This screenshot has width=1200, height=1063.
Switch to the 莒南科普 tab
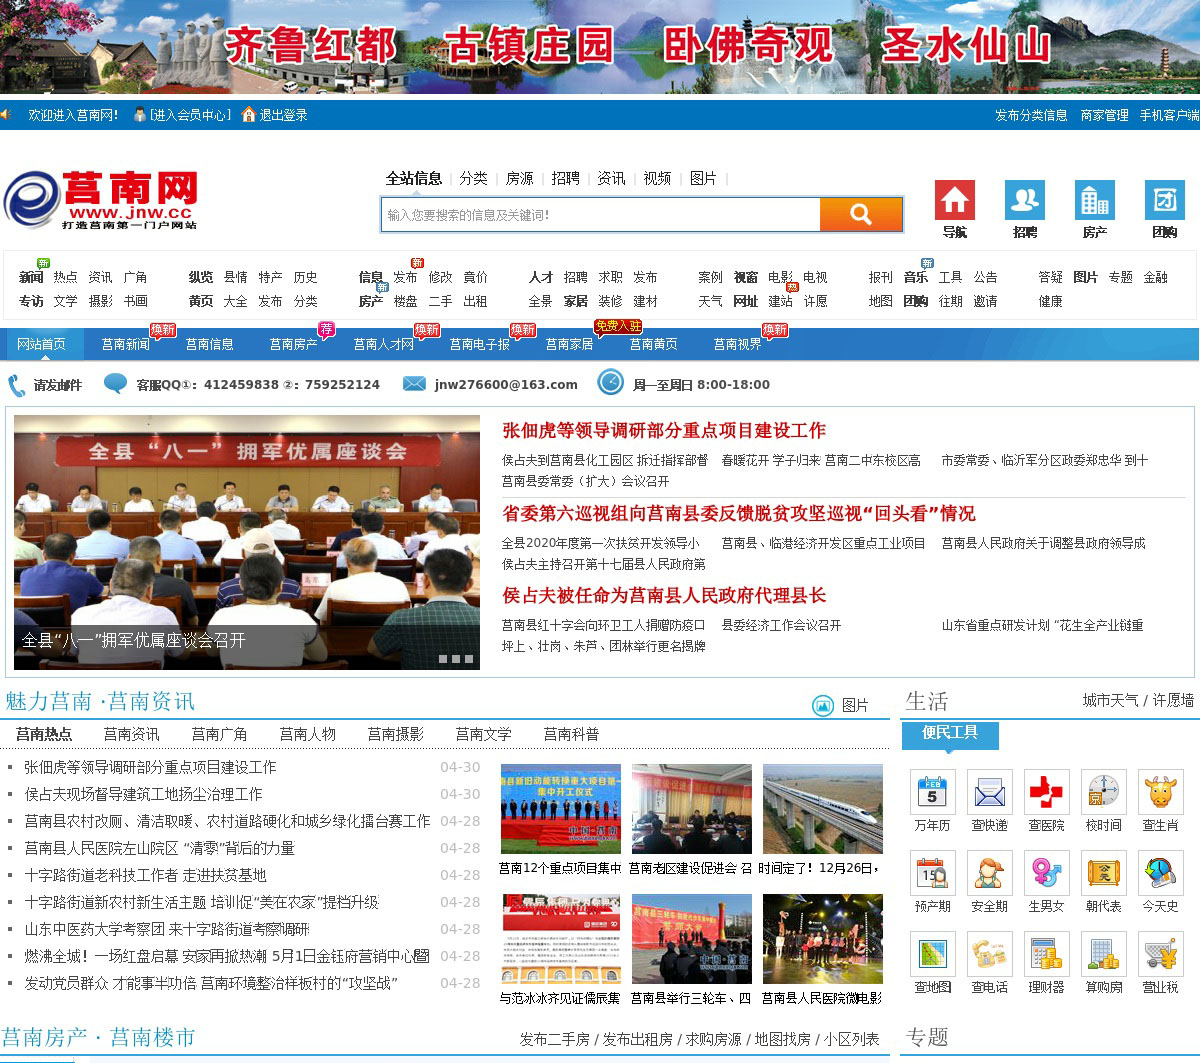572,734
